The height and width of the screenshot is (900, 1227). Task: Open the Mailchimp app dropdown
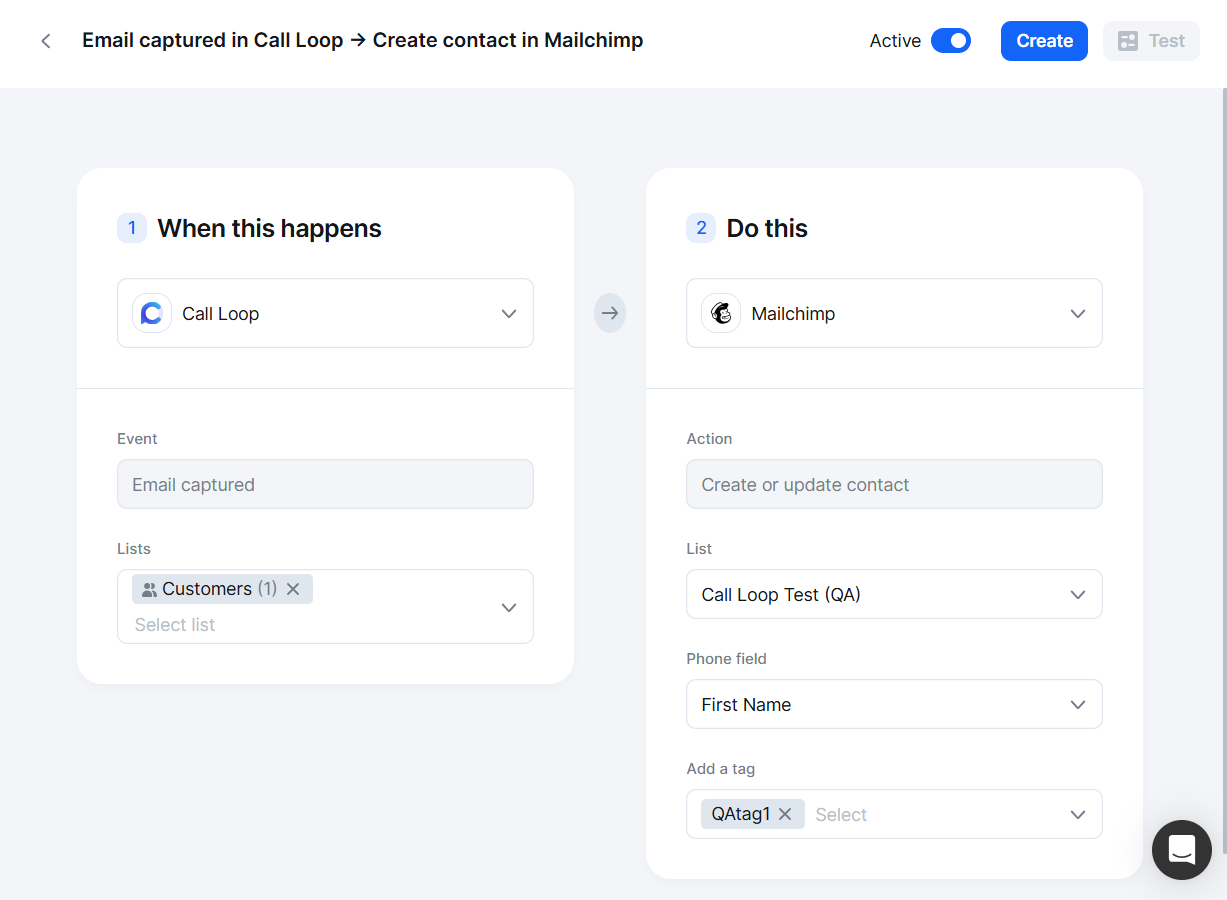894,313
